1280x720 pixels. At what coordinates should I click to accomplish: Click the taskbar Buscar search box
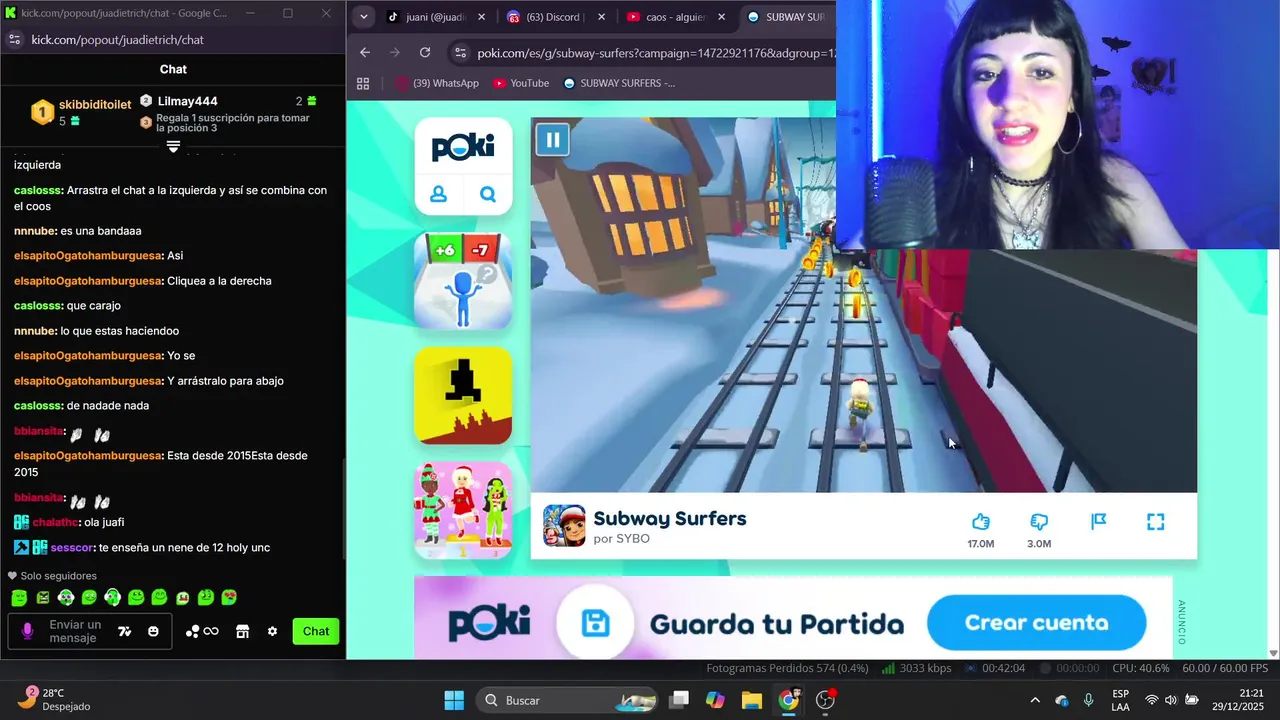click(x=566, y=700)
